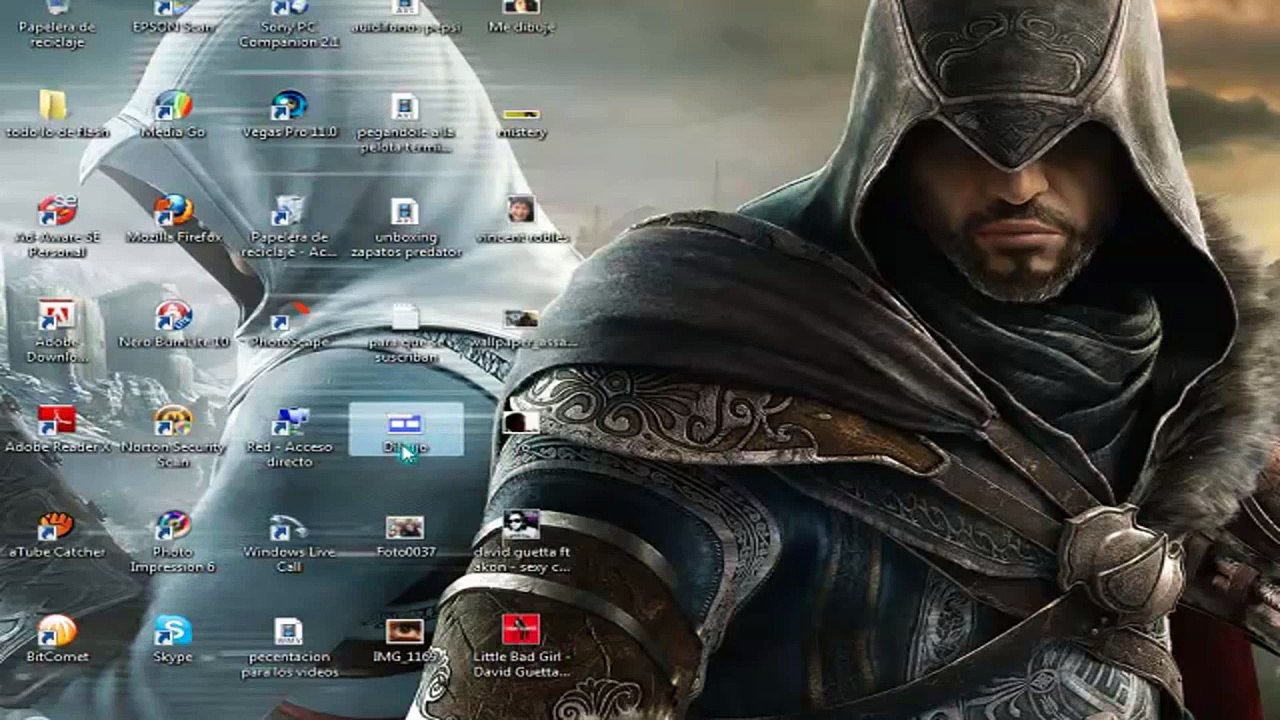1280x720 pixels.
Task: Click the Adobe Reader X icon
Action: [57, 421]
